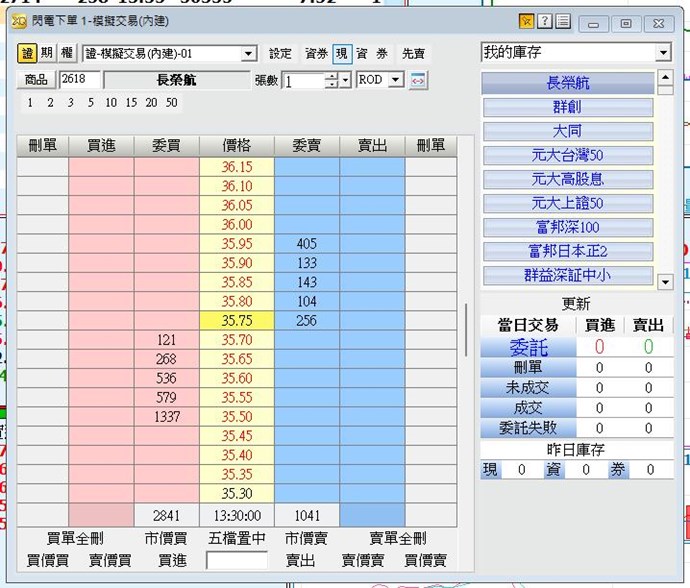Open the 我的庫存 list dropdown
Image resolution: width=690 pixels, height=588 pixels.
pos(663,53)
